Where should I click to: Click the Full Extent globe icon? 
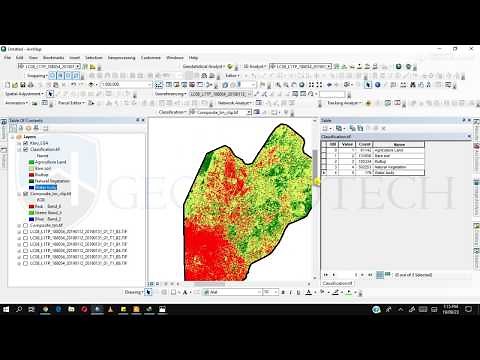tap(302, 85)
